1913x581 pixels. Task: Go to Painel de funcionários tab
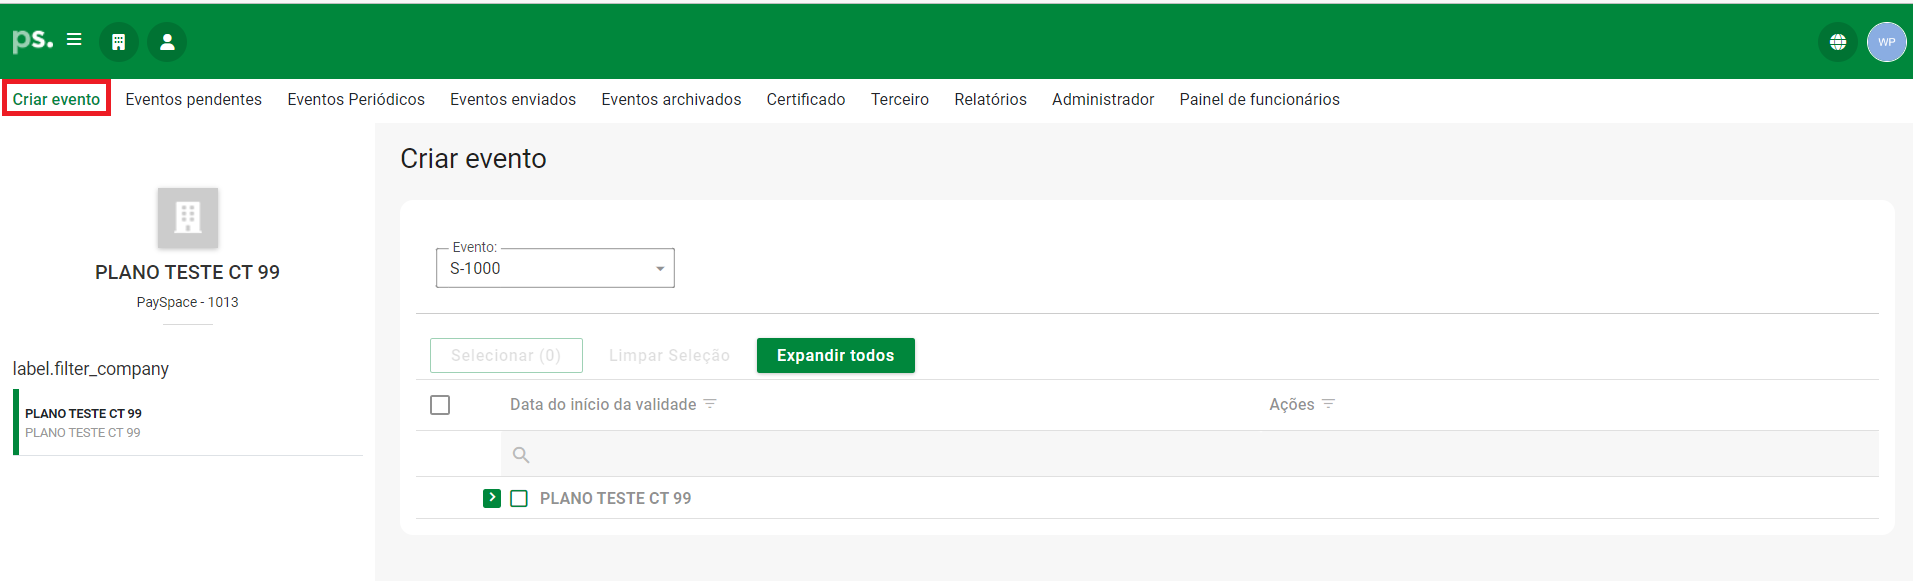[x=1259, y=99]
